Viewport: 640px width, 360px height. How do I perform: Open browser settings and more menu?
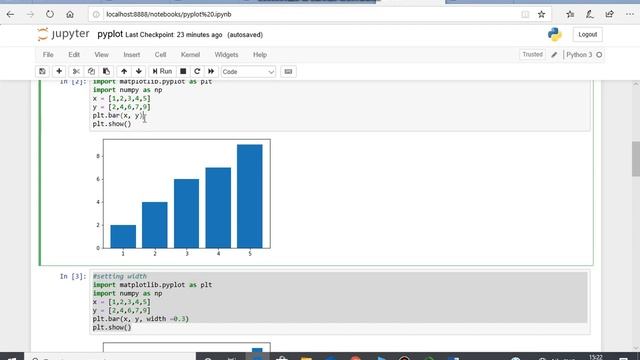click(x=629, y=14)
